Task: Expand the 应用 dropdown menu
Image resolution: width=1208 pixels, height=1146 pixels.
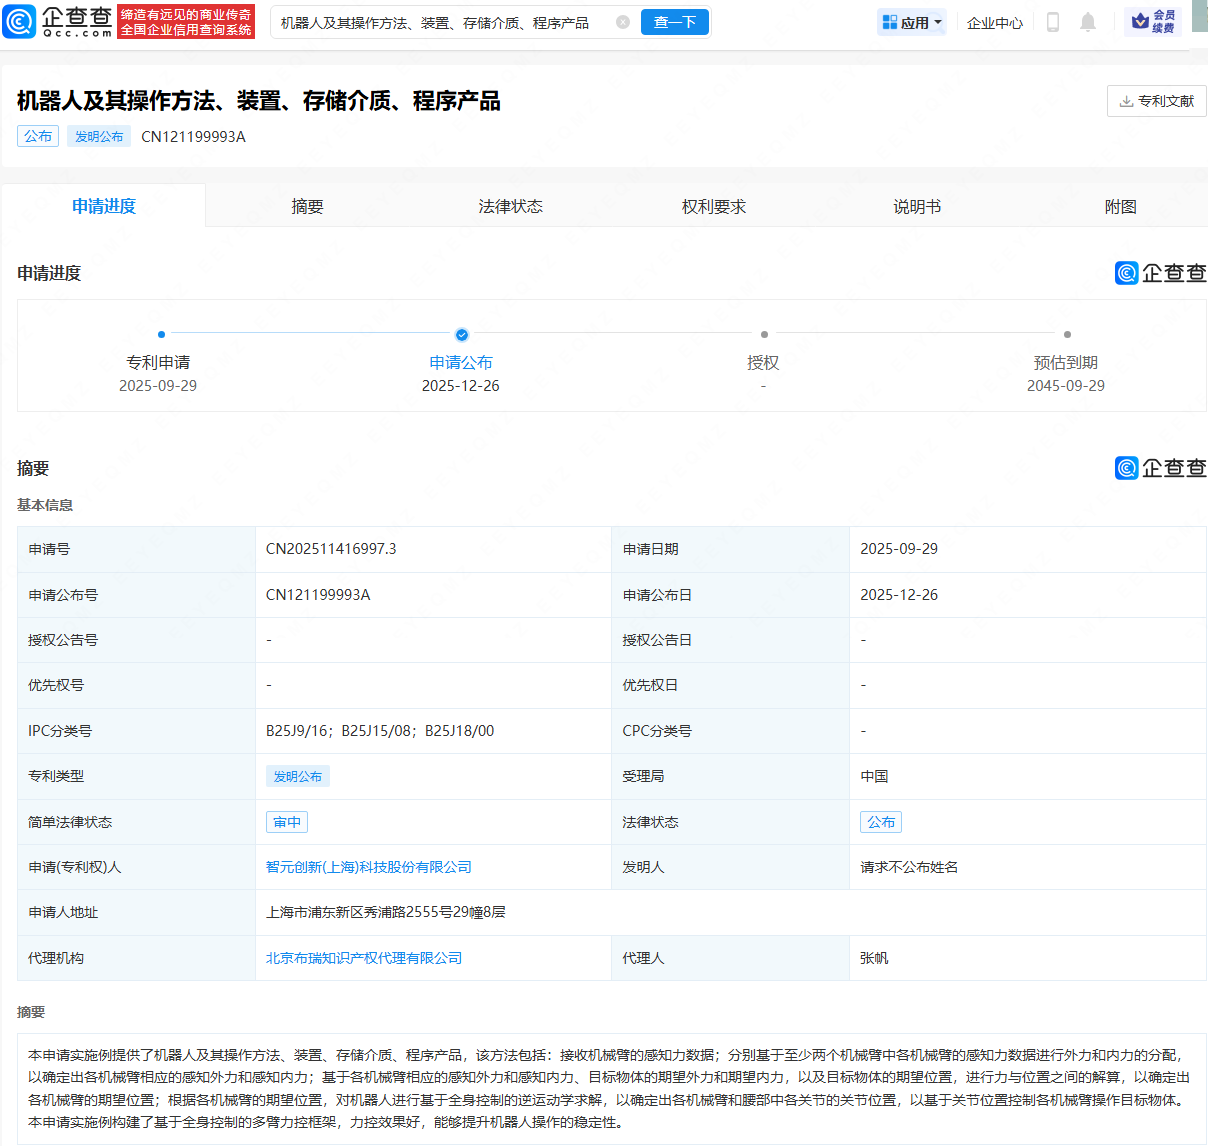Action: [912, 22]
